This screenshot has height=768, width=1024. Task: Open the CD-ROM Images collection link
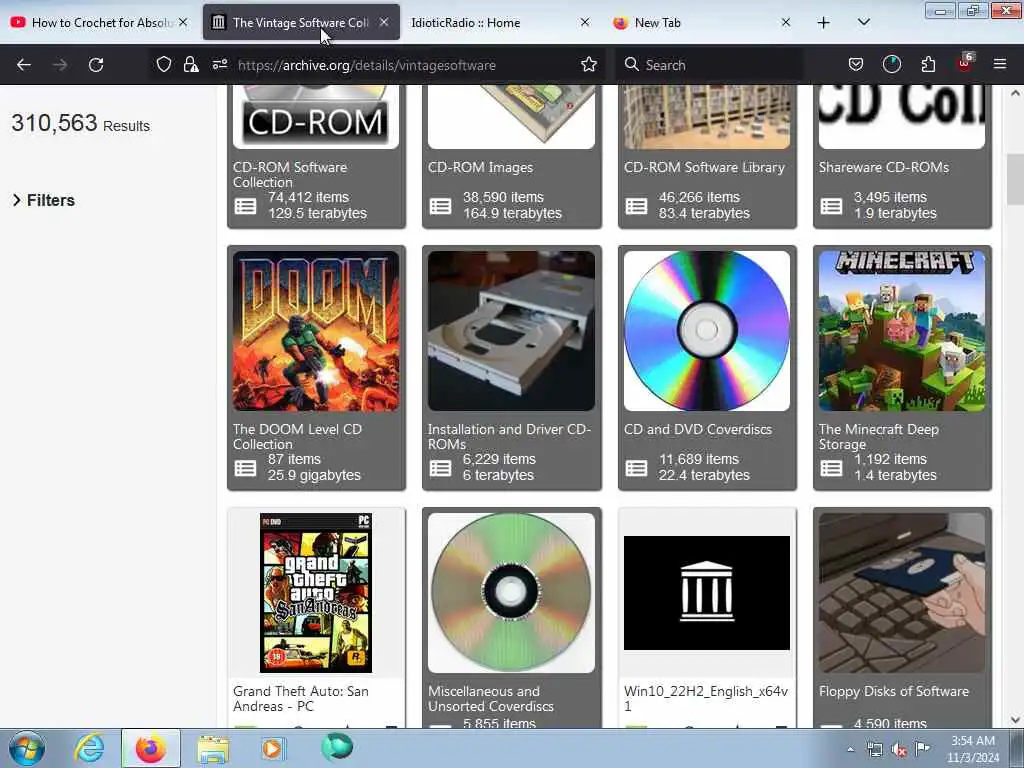pyautogui.click(x=480, y=167)
